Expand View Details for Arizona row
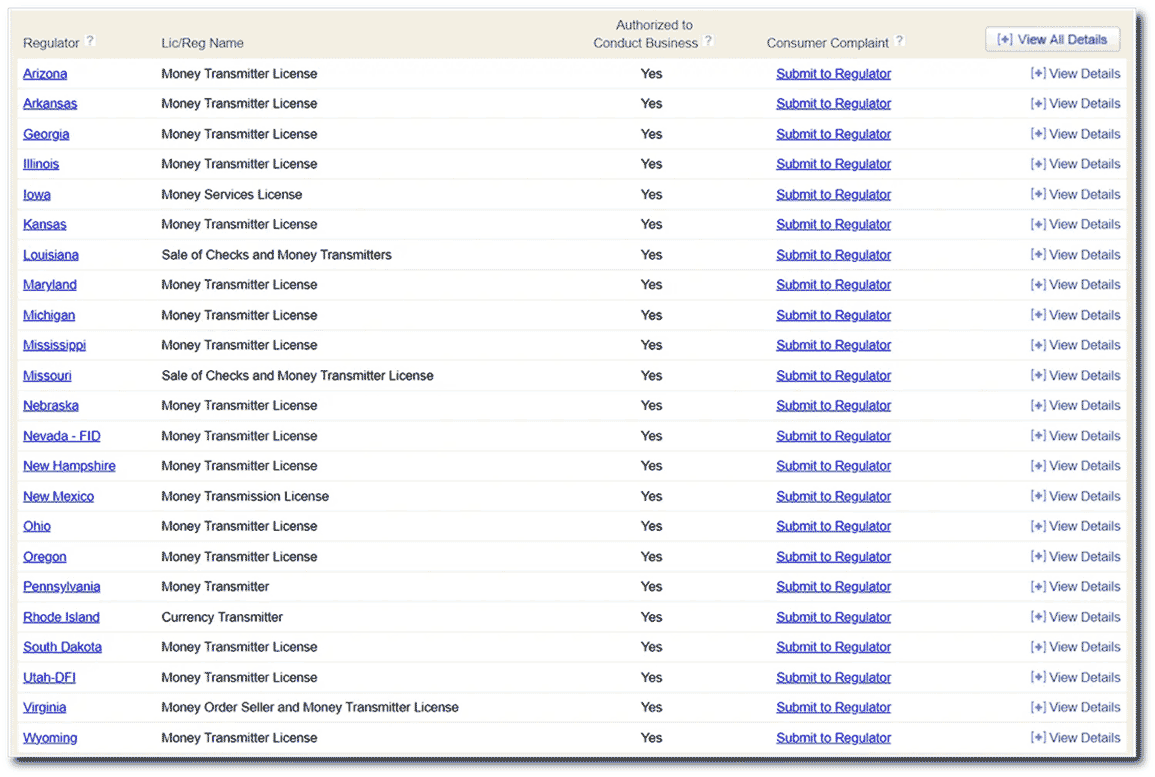1155x777 pixels. [1075, 74]
